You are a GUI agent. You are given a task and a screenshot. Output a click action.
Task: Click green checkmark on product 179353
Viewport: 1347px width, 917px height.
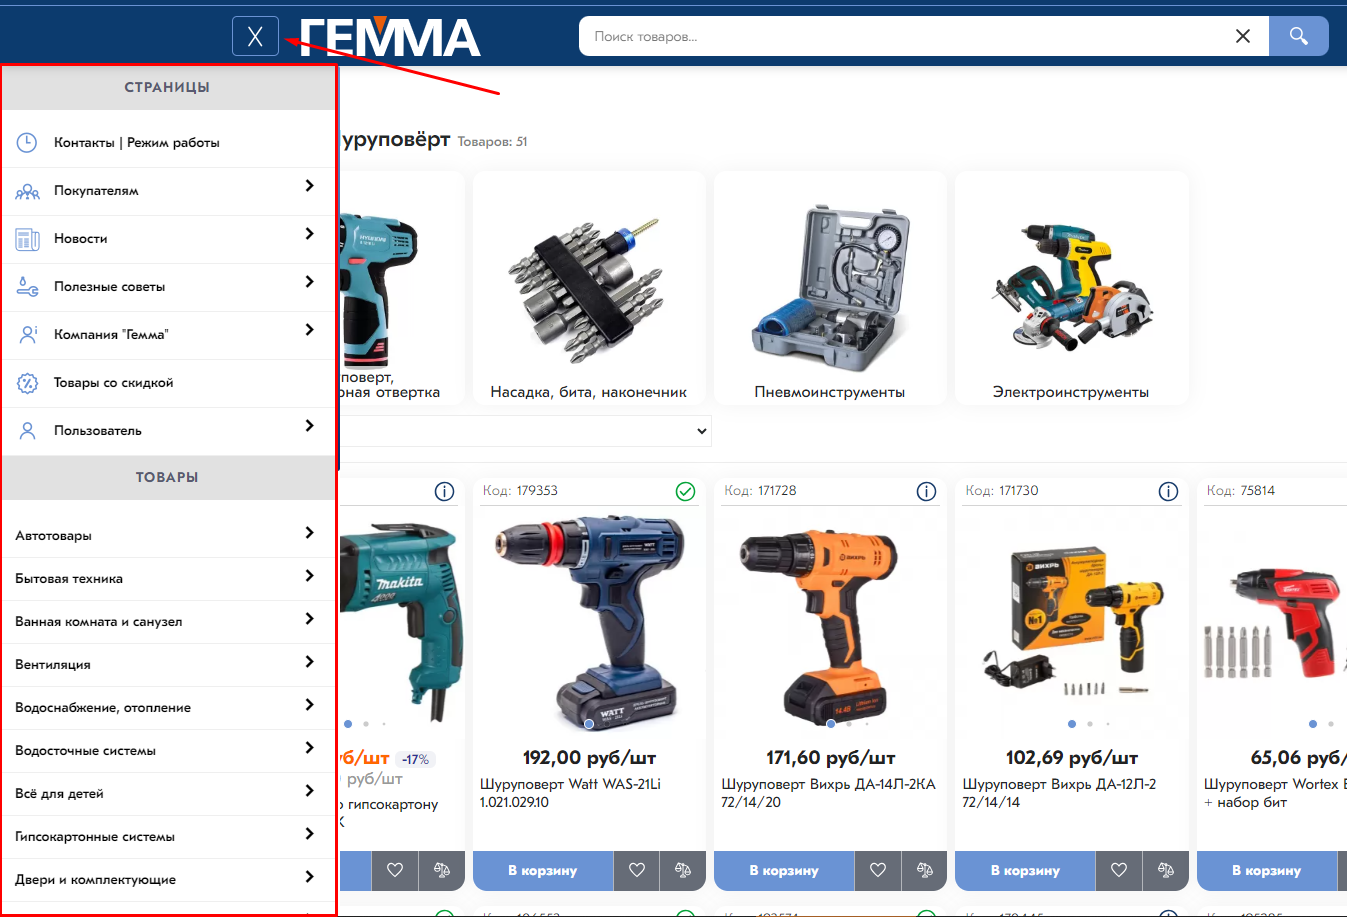pyautogui.click(x=685, y=491)
